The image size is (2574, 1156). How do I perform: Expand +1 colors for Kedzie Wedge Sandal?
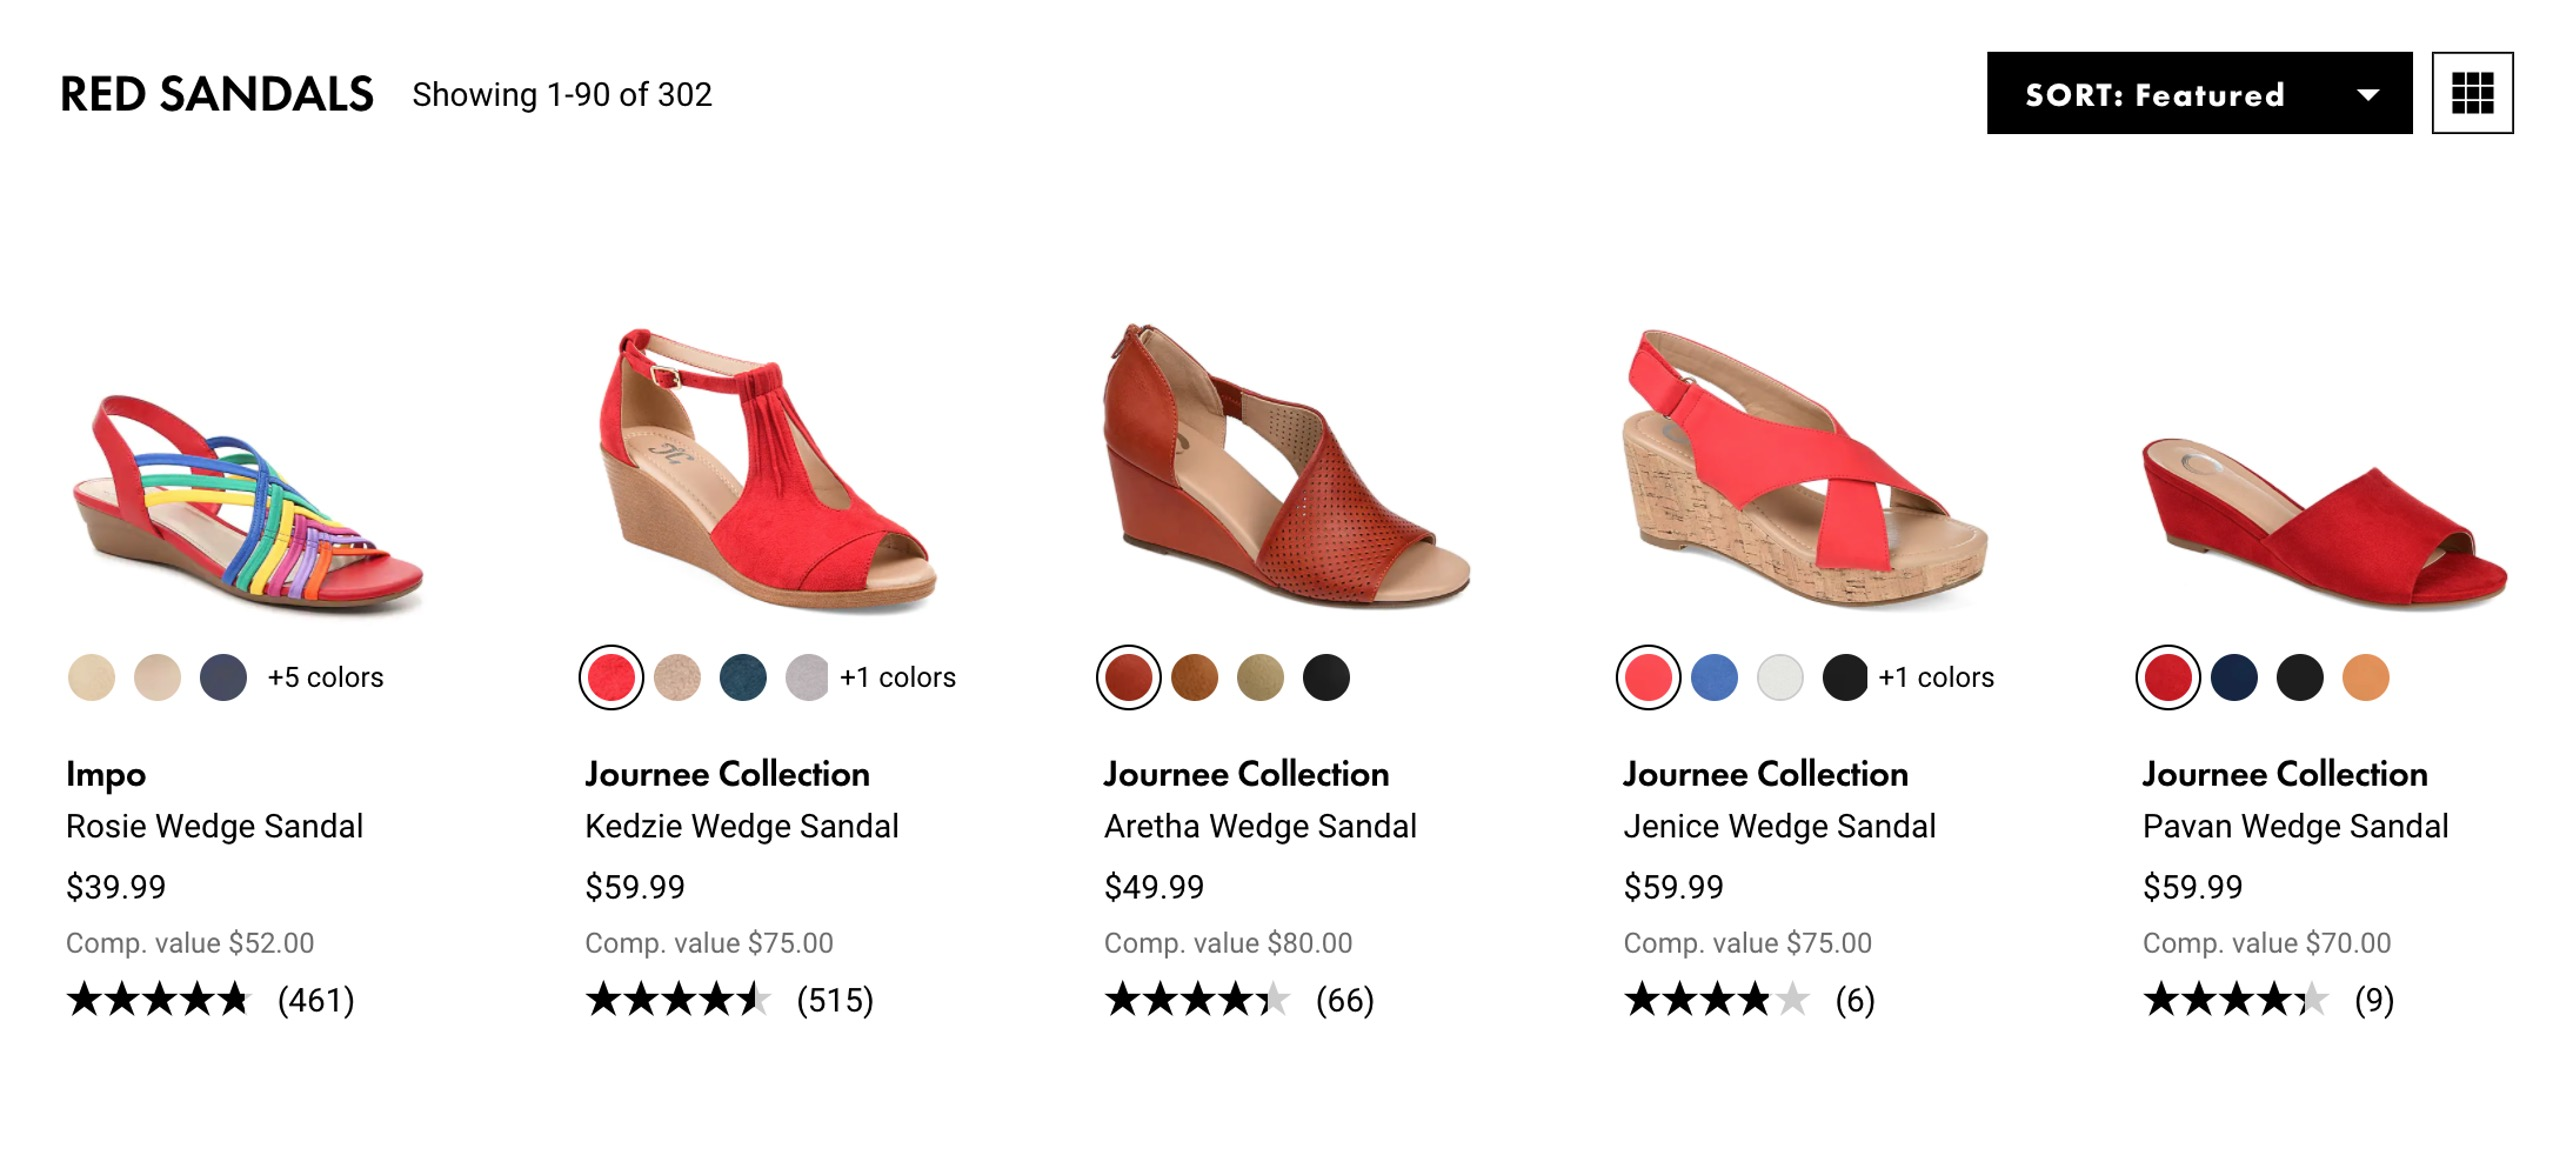coord(897,678)
